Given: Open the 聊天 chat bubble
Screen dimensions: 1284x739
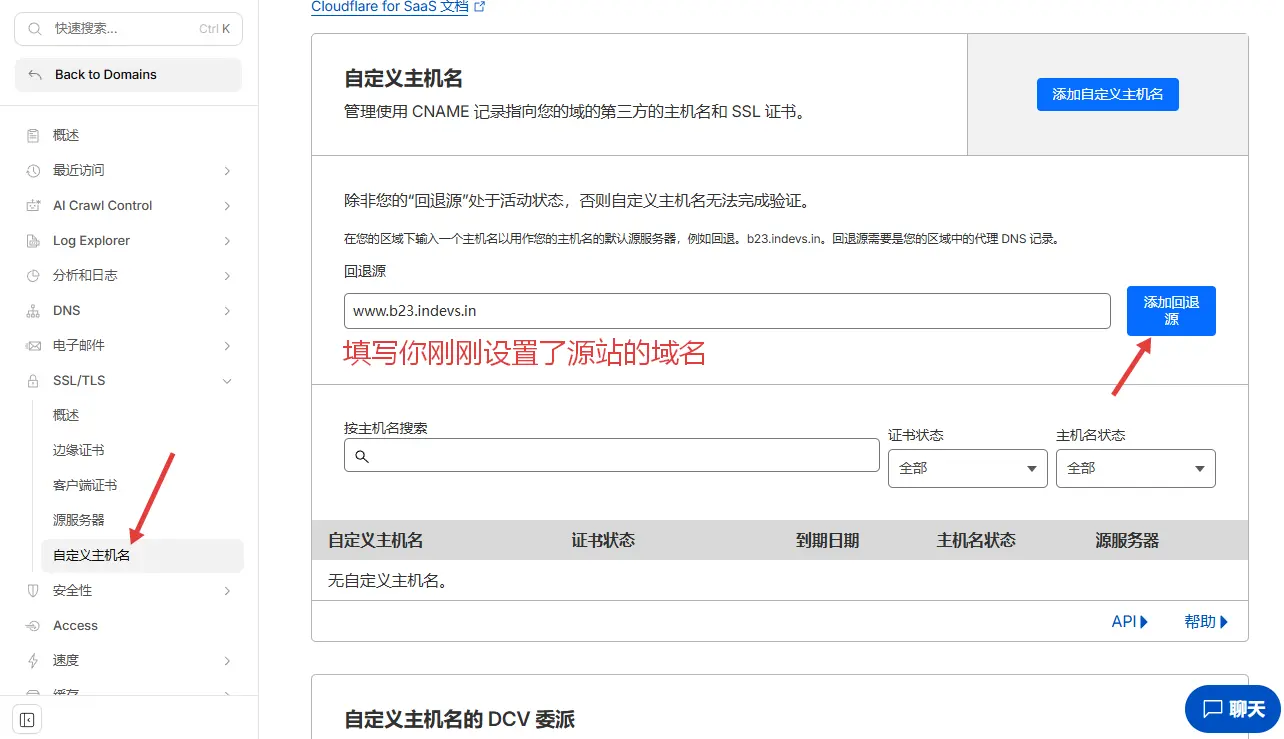Looking at the screenshot, I should point(1233,709).
